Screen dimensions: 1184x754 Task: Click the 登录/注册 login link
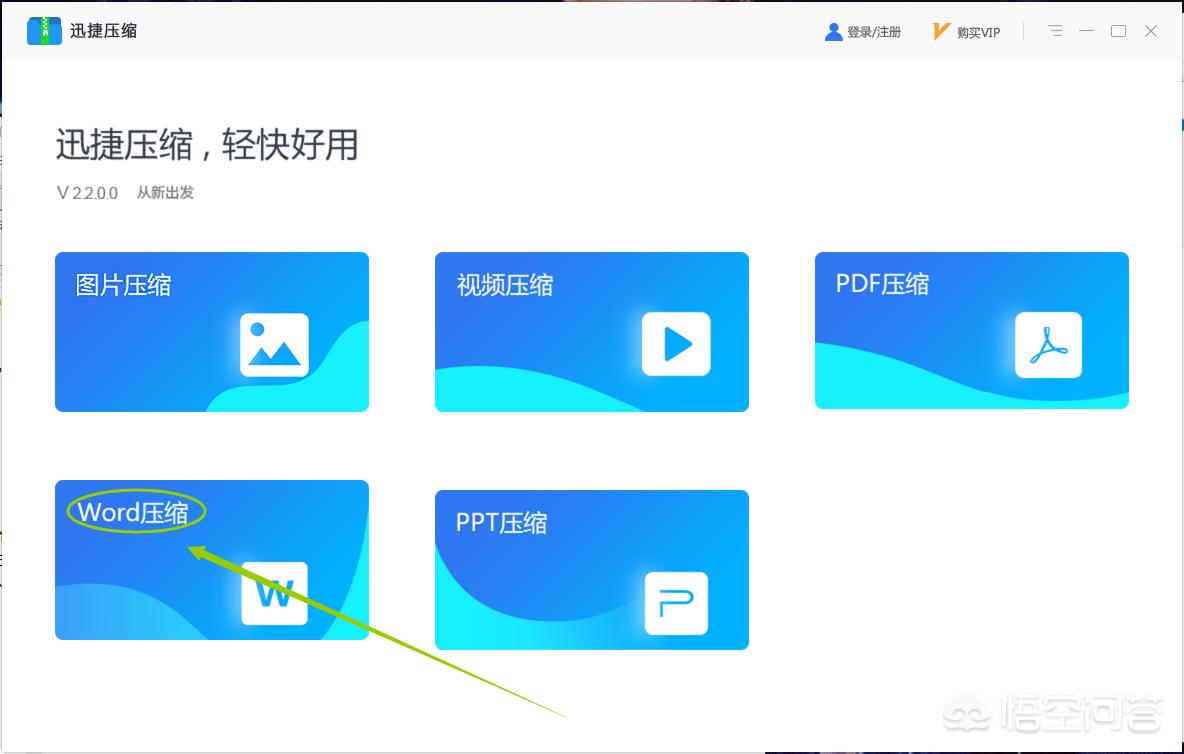point(872,31)
